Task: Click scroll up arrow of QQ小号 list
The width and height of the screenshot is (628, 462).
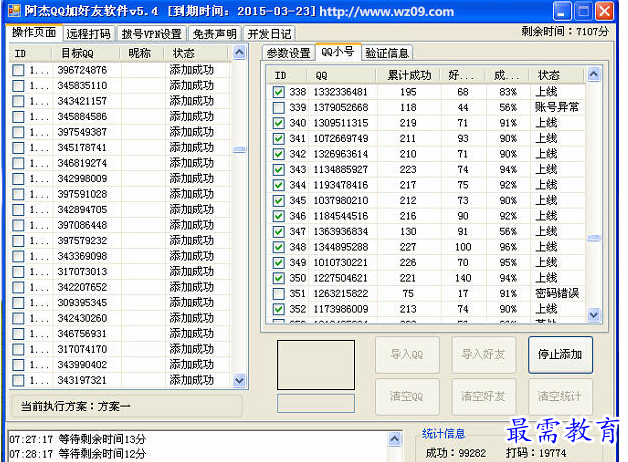Action: [594, 74]
